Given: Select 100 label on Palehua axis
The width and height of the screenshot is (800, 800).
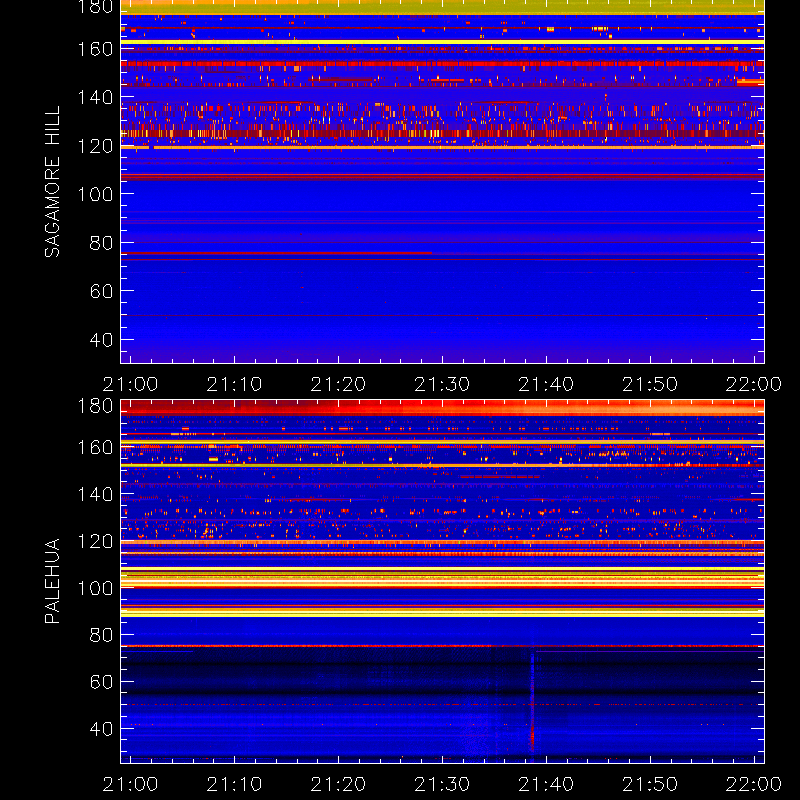Looking at the screenshot, I should click(x=95, y=588).
